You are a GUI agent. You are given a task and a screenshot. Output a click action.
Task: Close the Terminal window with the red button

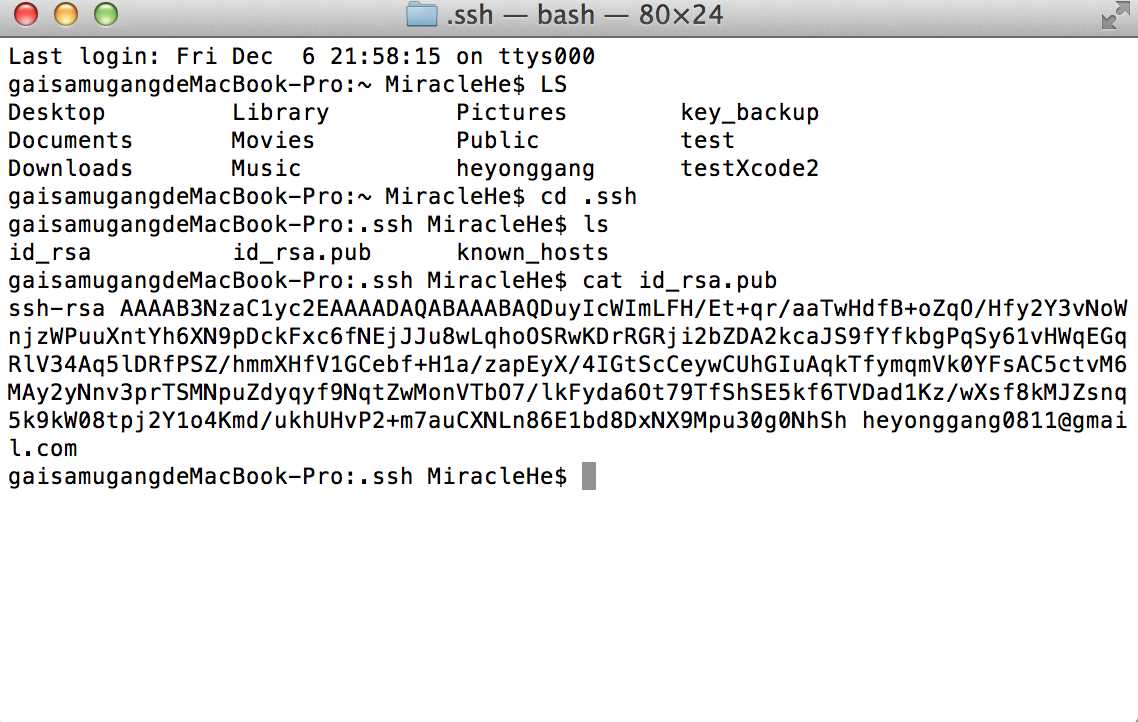click(x=27, y=15)
